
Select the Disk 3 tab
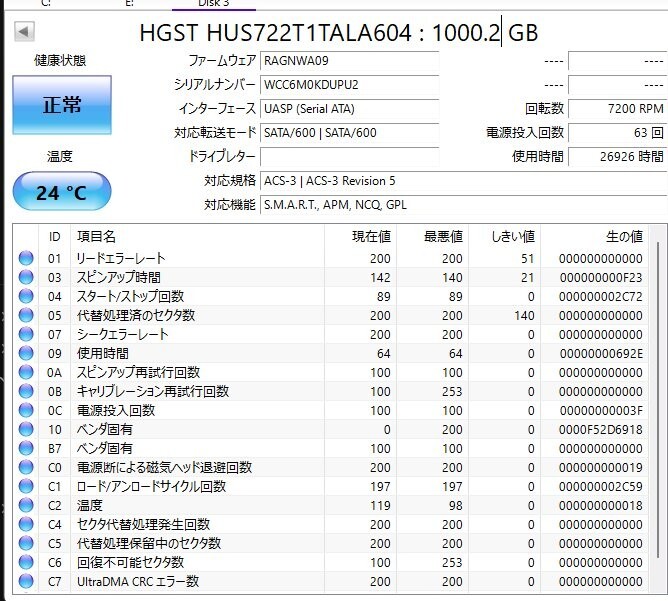[214, 3]
